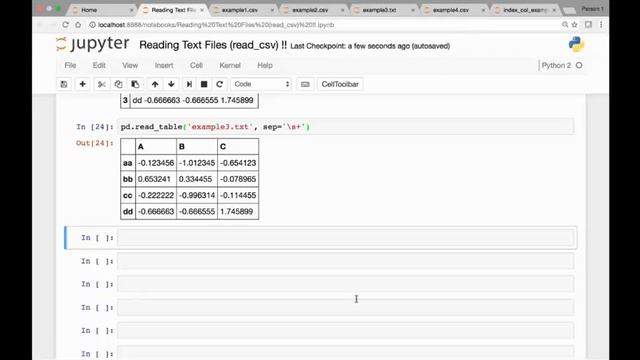
Task: Click the column header B
Action: click(197, 147)
